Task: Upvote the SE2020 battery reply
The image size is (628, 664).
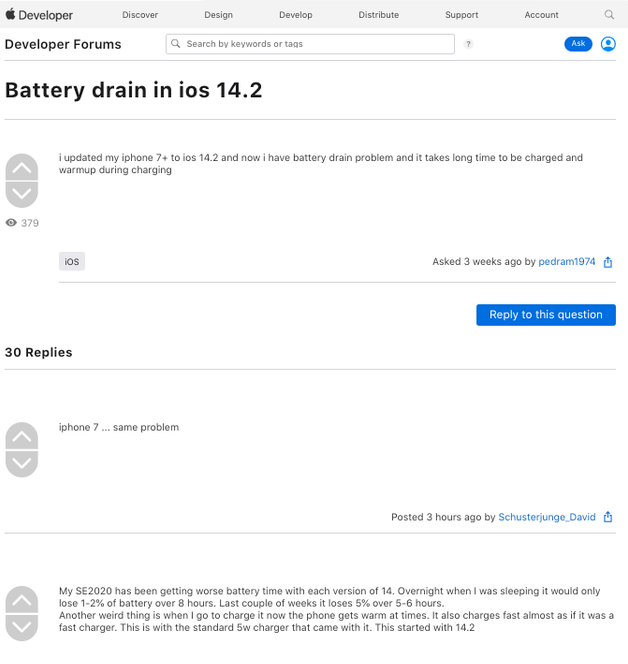Action: (x=22, y=600)
